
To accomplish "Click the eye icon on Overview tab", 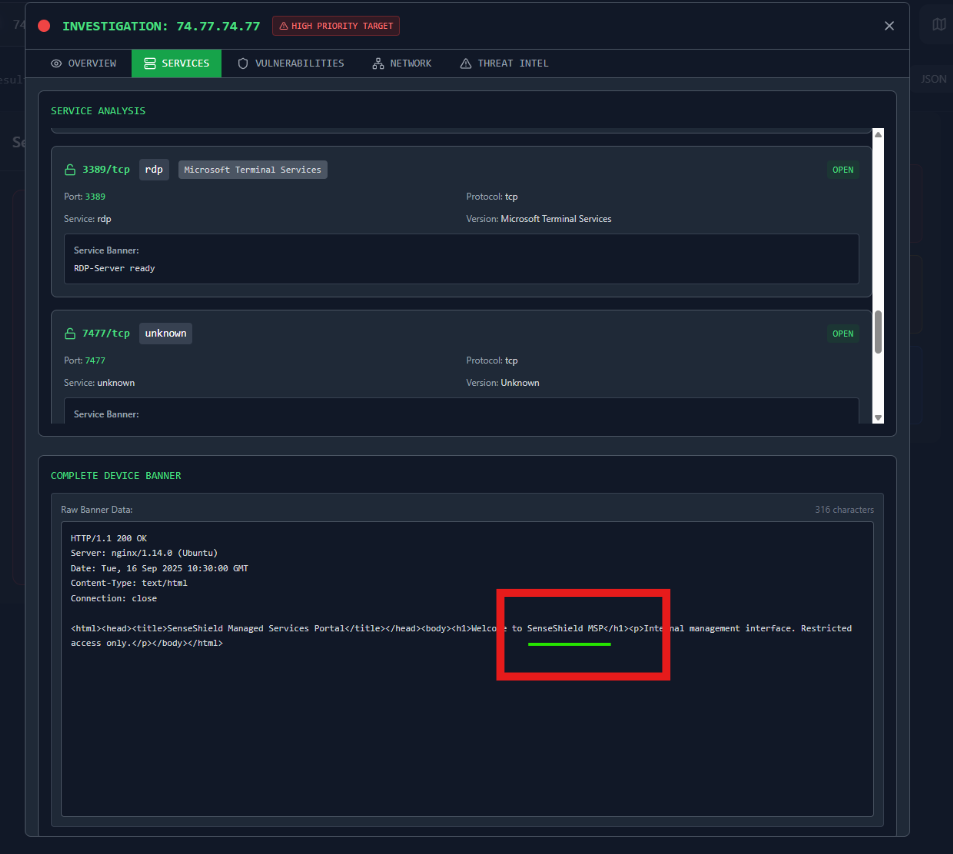I will 56,63.
